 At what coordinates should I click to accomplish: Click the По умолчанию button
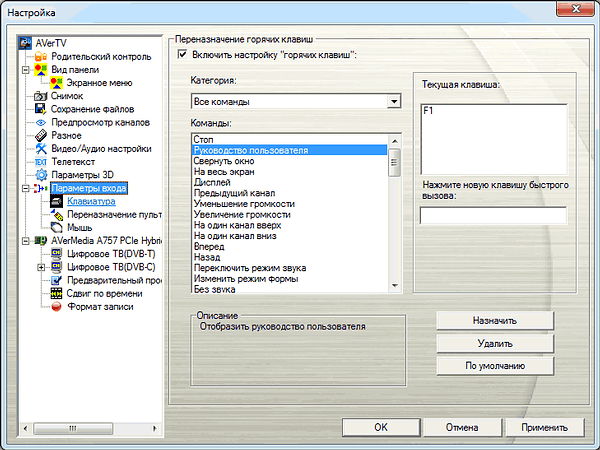click(x=495, y=365)
